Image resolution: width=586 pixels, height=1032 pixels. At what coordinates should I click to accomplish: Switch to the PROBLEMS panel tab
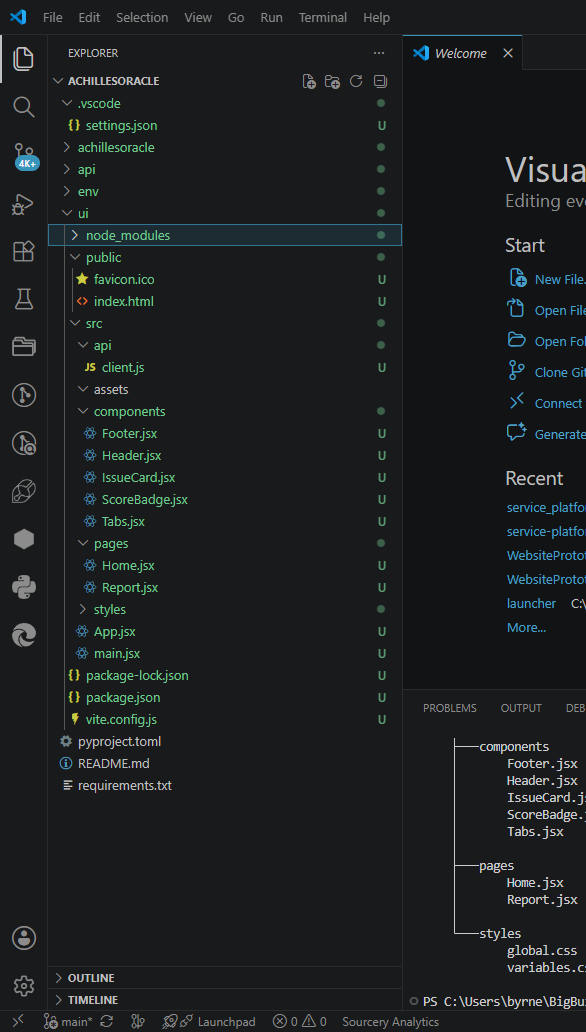tap(450, 708)
